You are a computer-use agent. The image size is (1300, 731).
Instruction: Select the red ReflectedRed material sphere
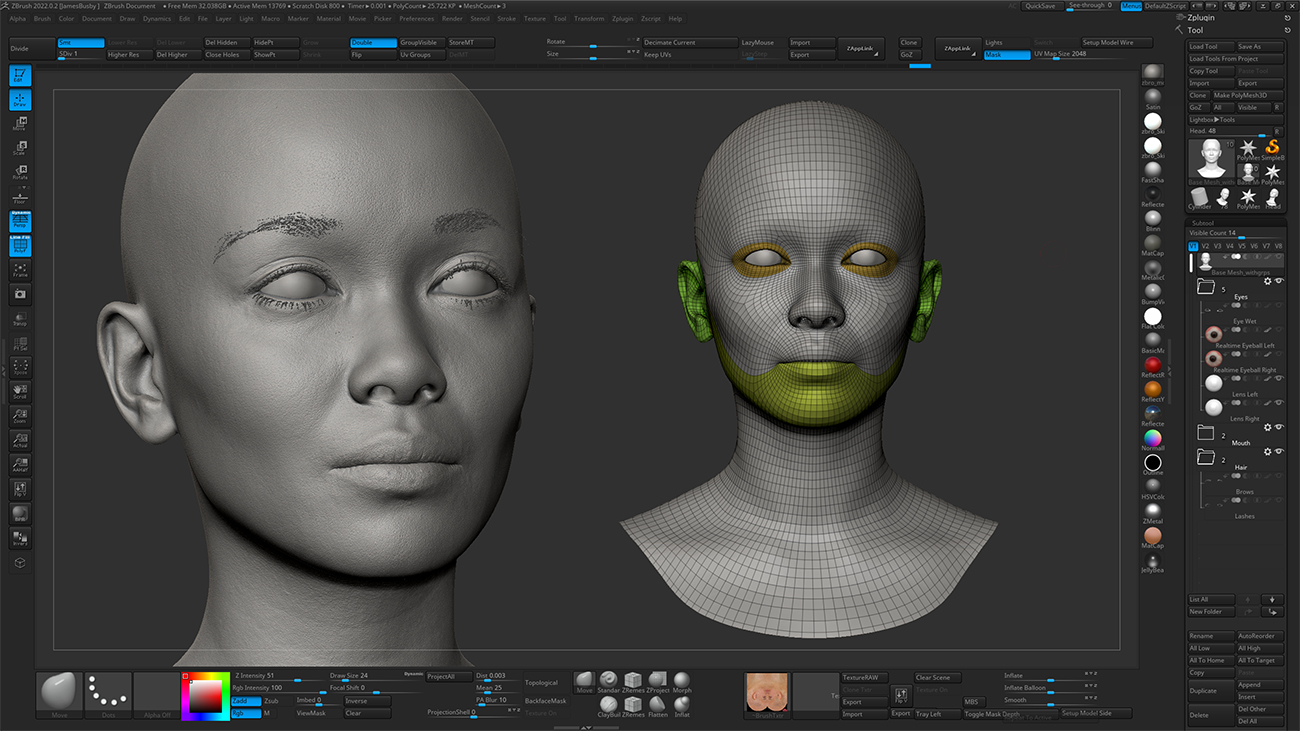1153,366
